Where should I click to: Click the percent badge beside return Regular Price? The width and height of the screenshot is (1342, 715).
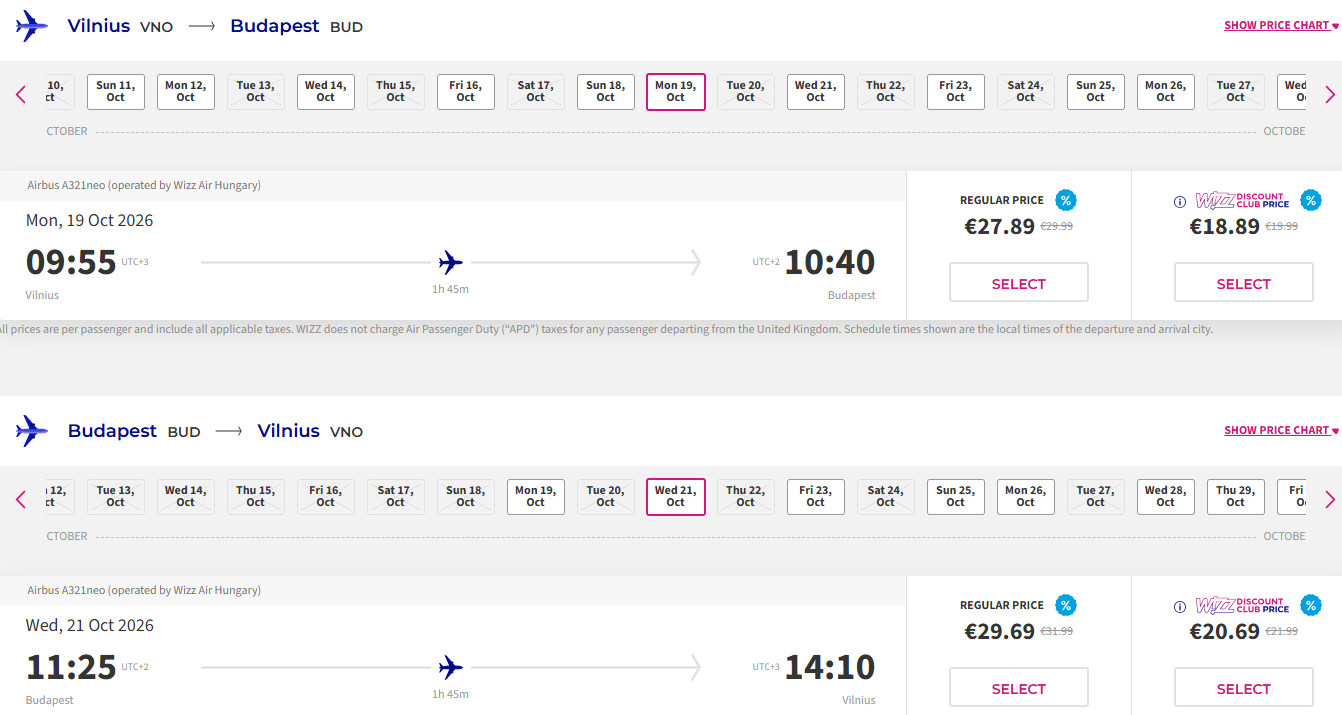(1066, 605)
